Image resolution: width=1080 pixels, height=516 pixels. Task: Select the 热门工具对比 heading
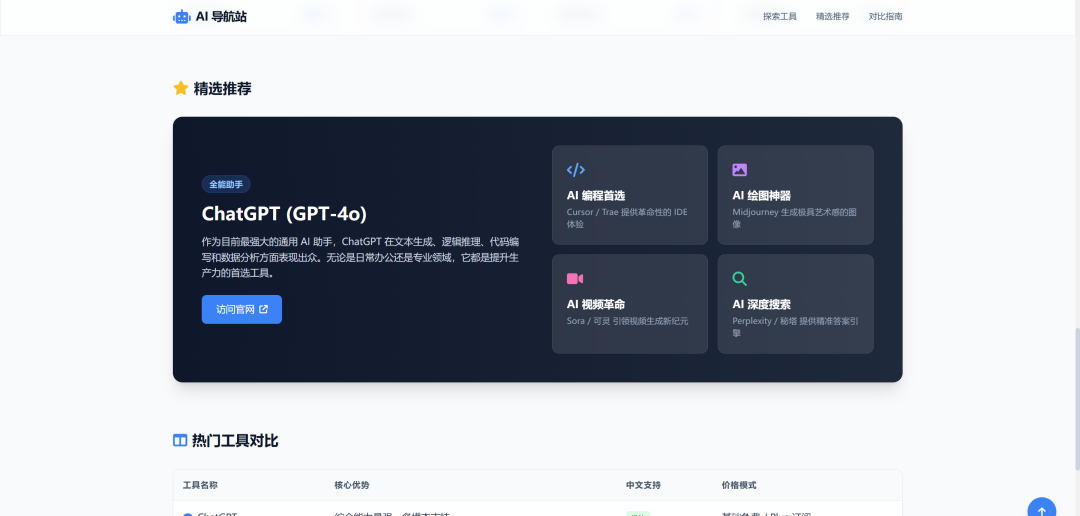pyautogui.click(x=236, y=440)
